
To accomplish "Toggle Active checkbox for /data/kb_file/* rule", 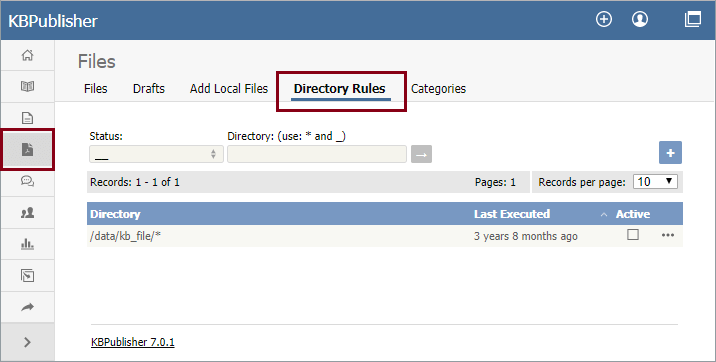I will coord(633,235).
